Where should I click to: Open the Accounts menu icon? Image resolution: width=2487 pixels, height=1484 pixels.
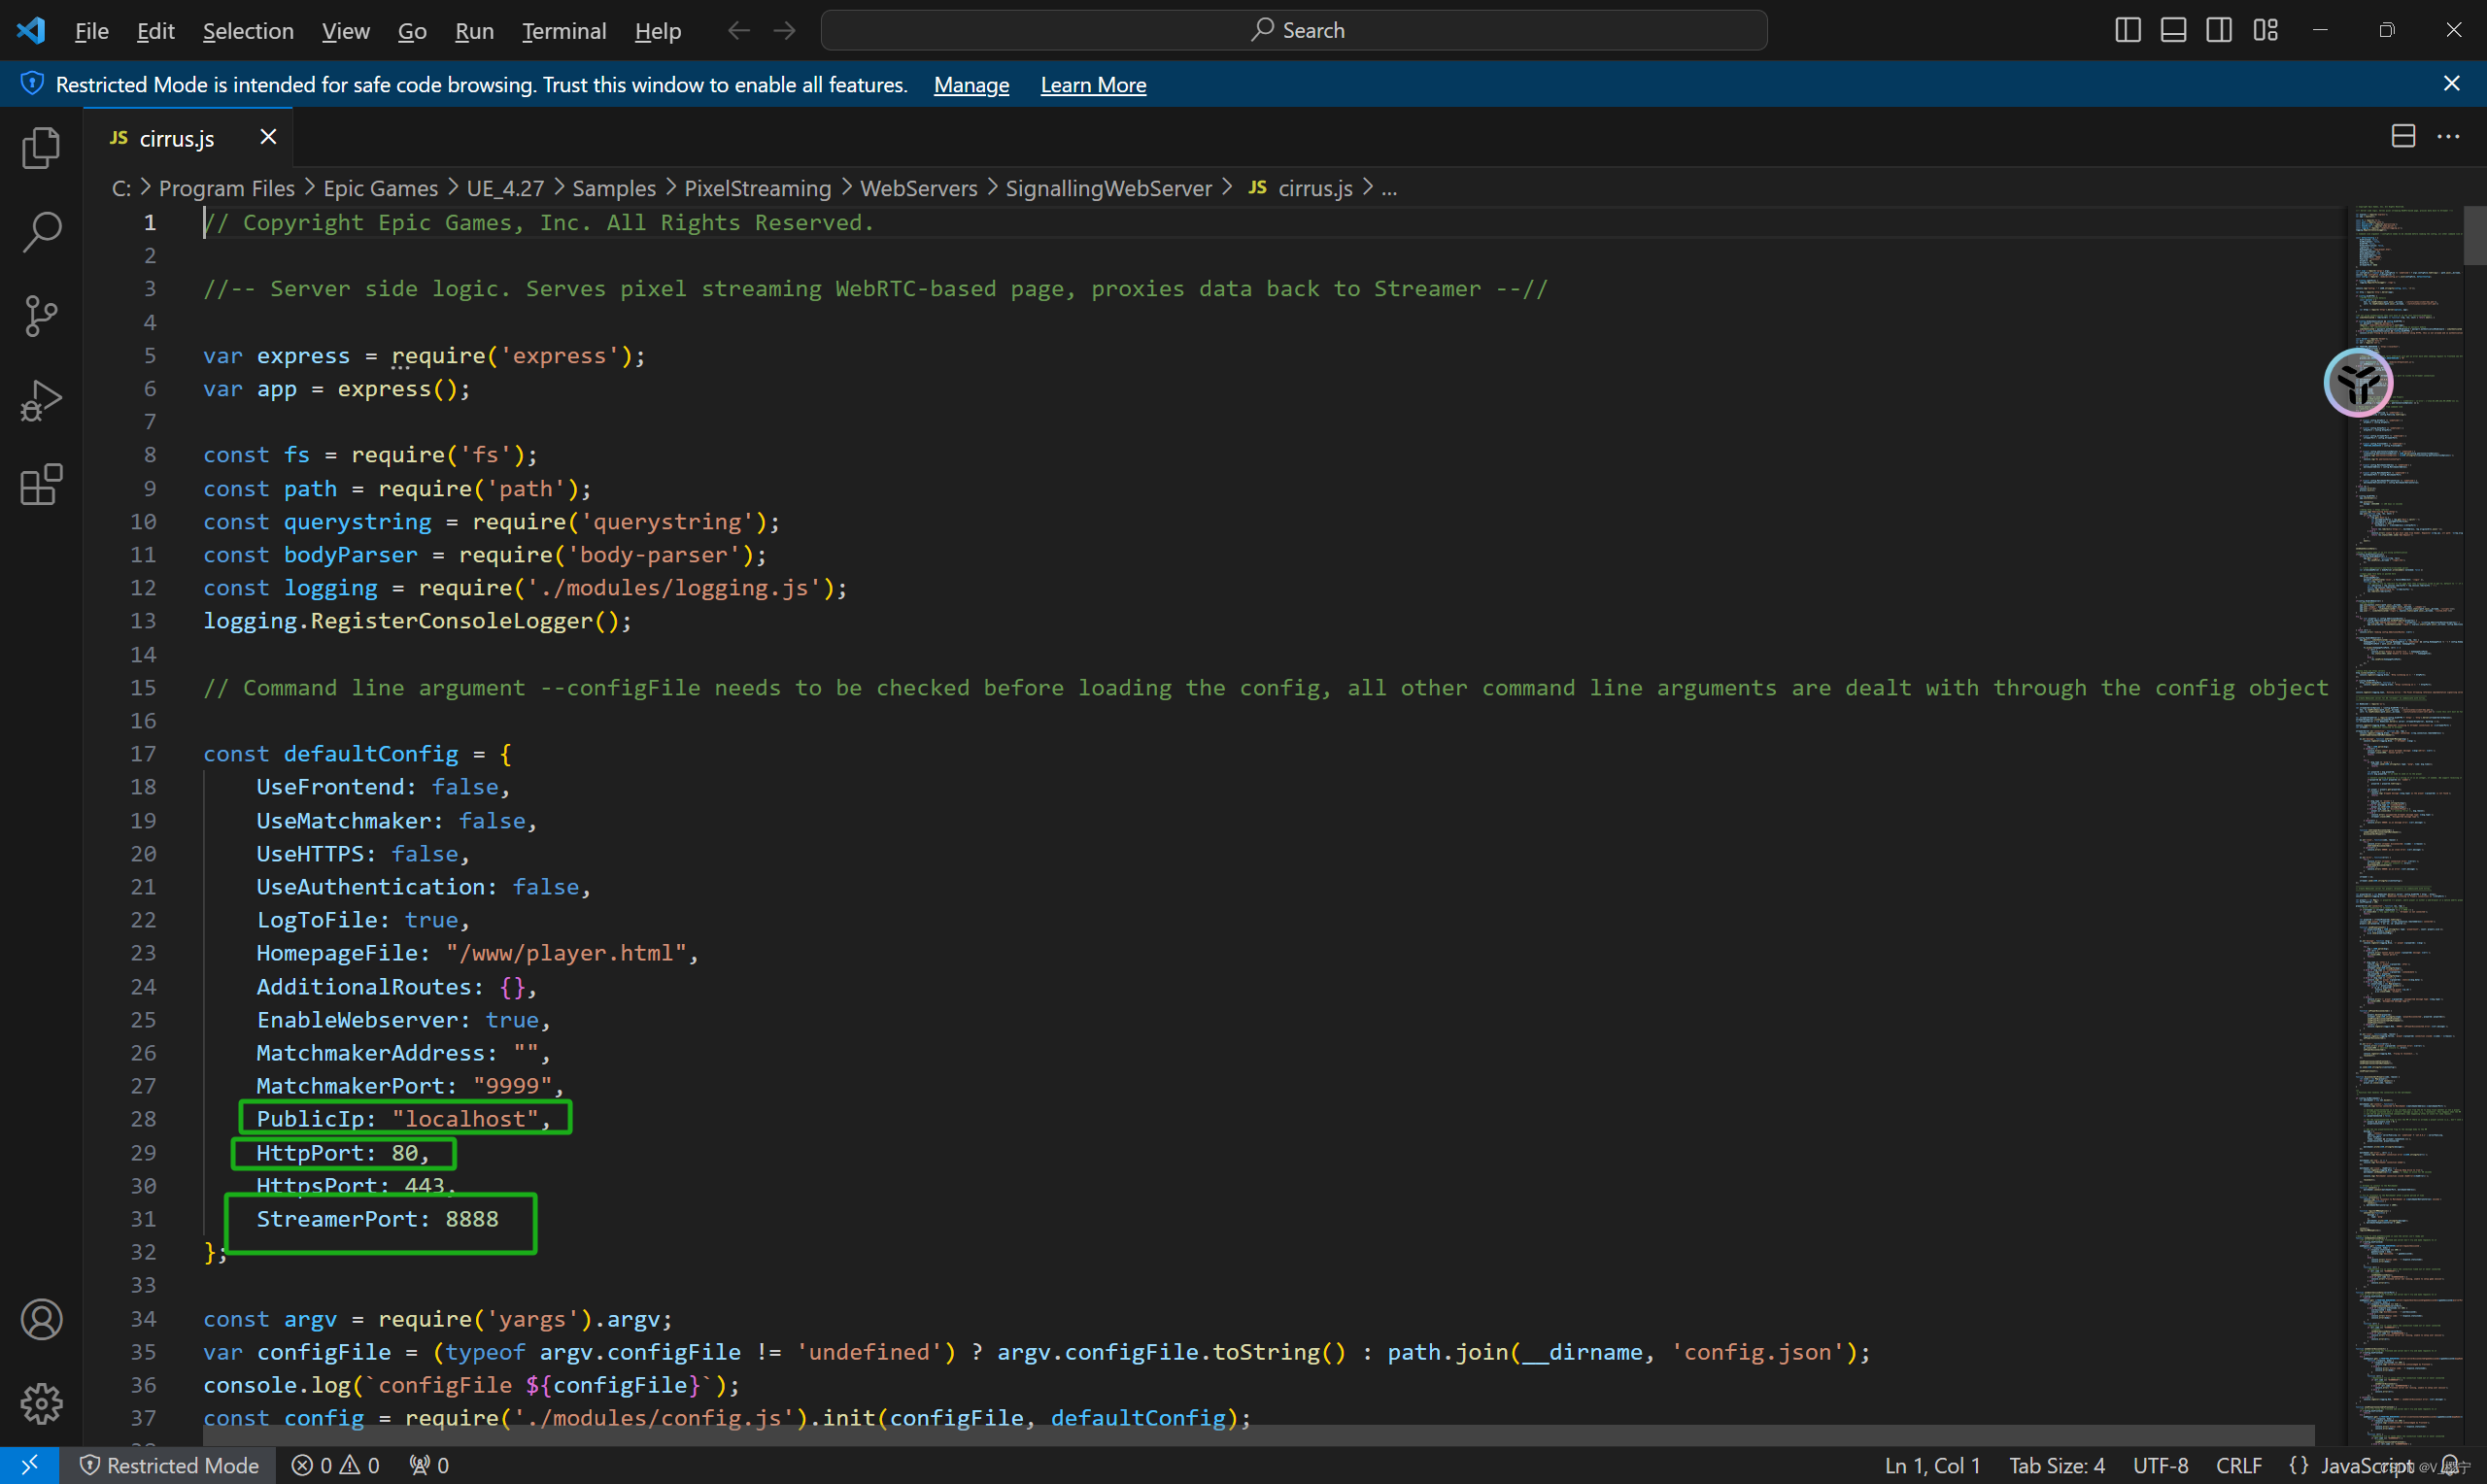(x=41, y=1319)
